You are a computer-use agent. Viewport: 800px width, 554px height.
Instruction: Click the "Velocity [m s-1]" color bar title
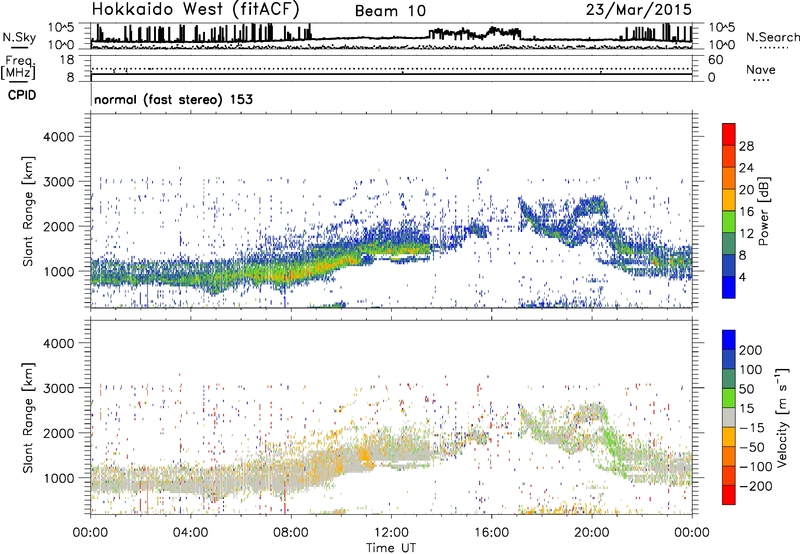[x=782, y=417]
